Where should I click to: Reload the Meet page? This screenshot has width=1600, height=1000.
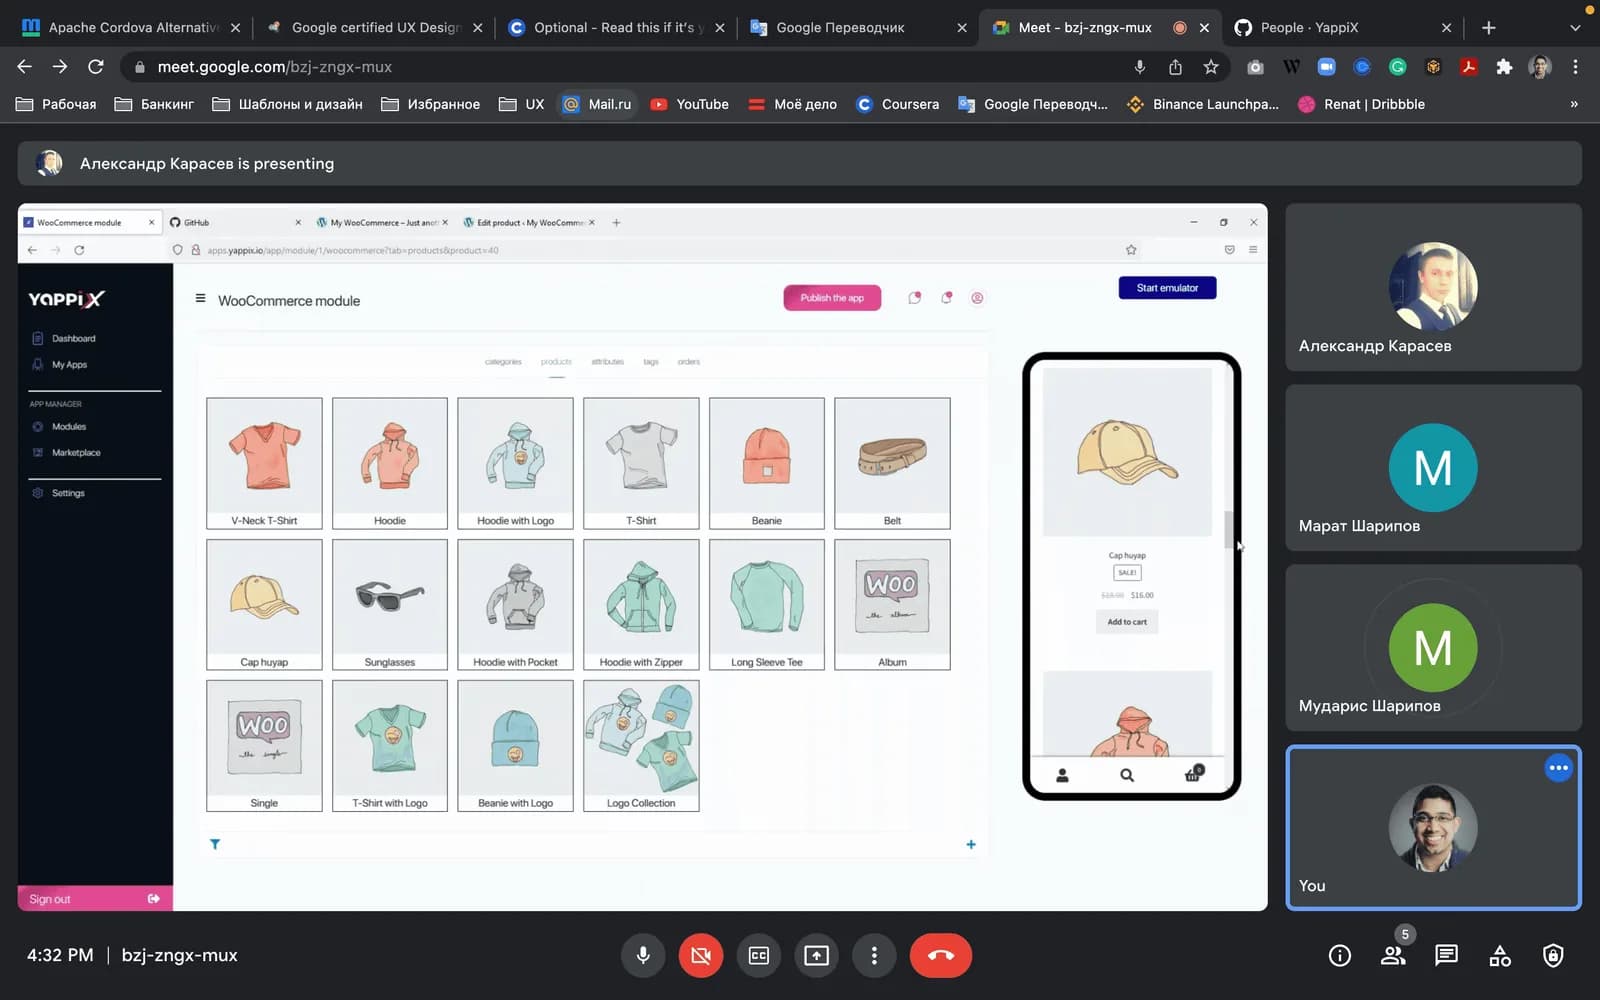click(96, 67)
